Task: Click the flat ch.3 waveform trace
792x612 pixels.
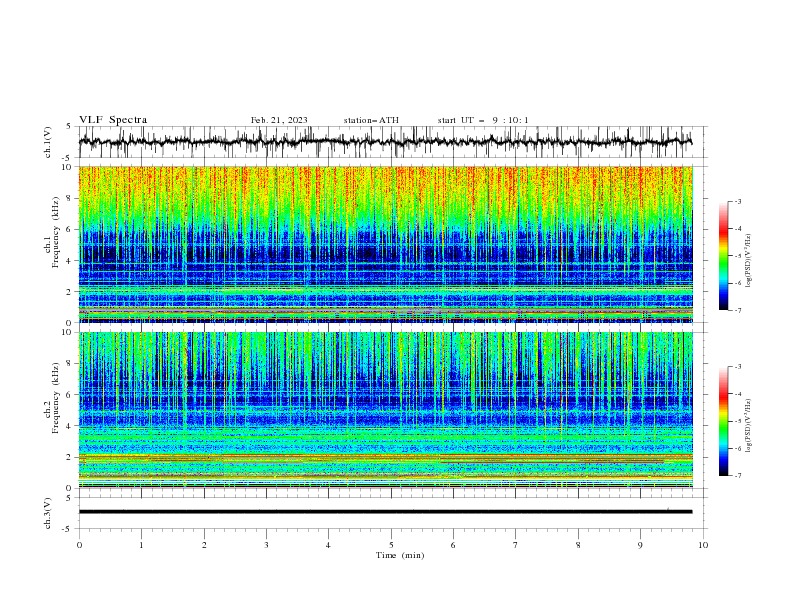Action: coord(385,512)
